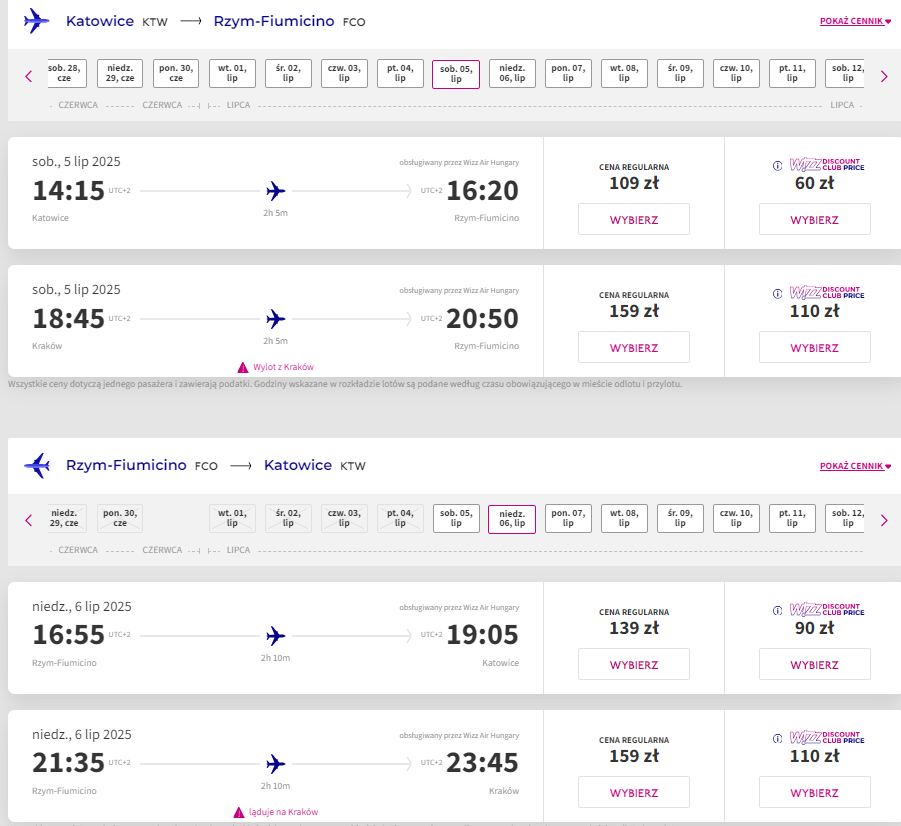Show next dates for Katowice to Rzym-Fiumicino

[884, 76]
